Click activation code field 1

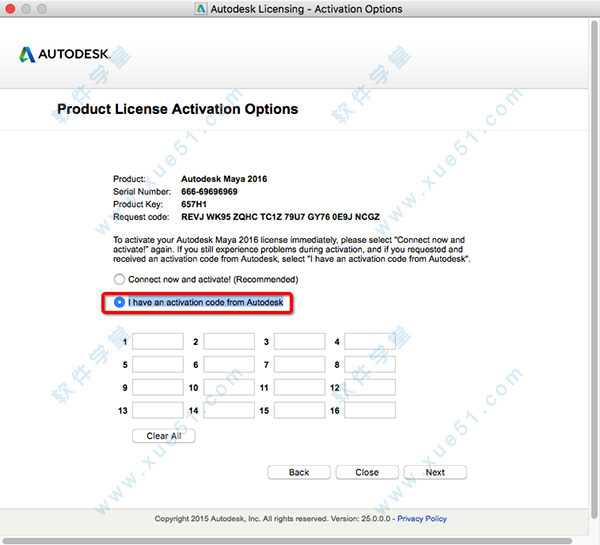(158, 341)
